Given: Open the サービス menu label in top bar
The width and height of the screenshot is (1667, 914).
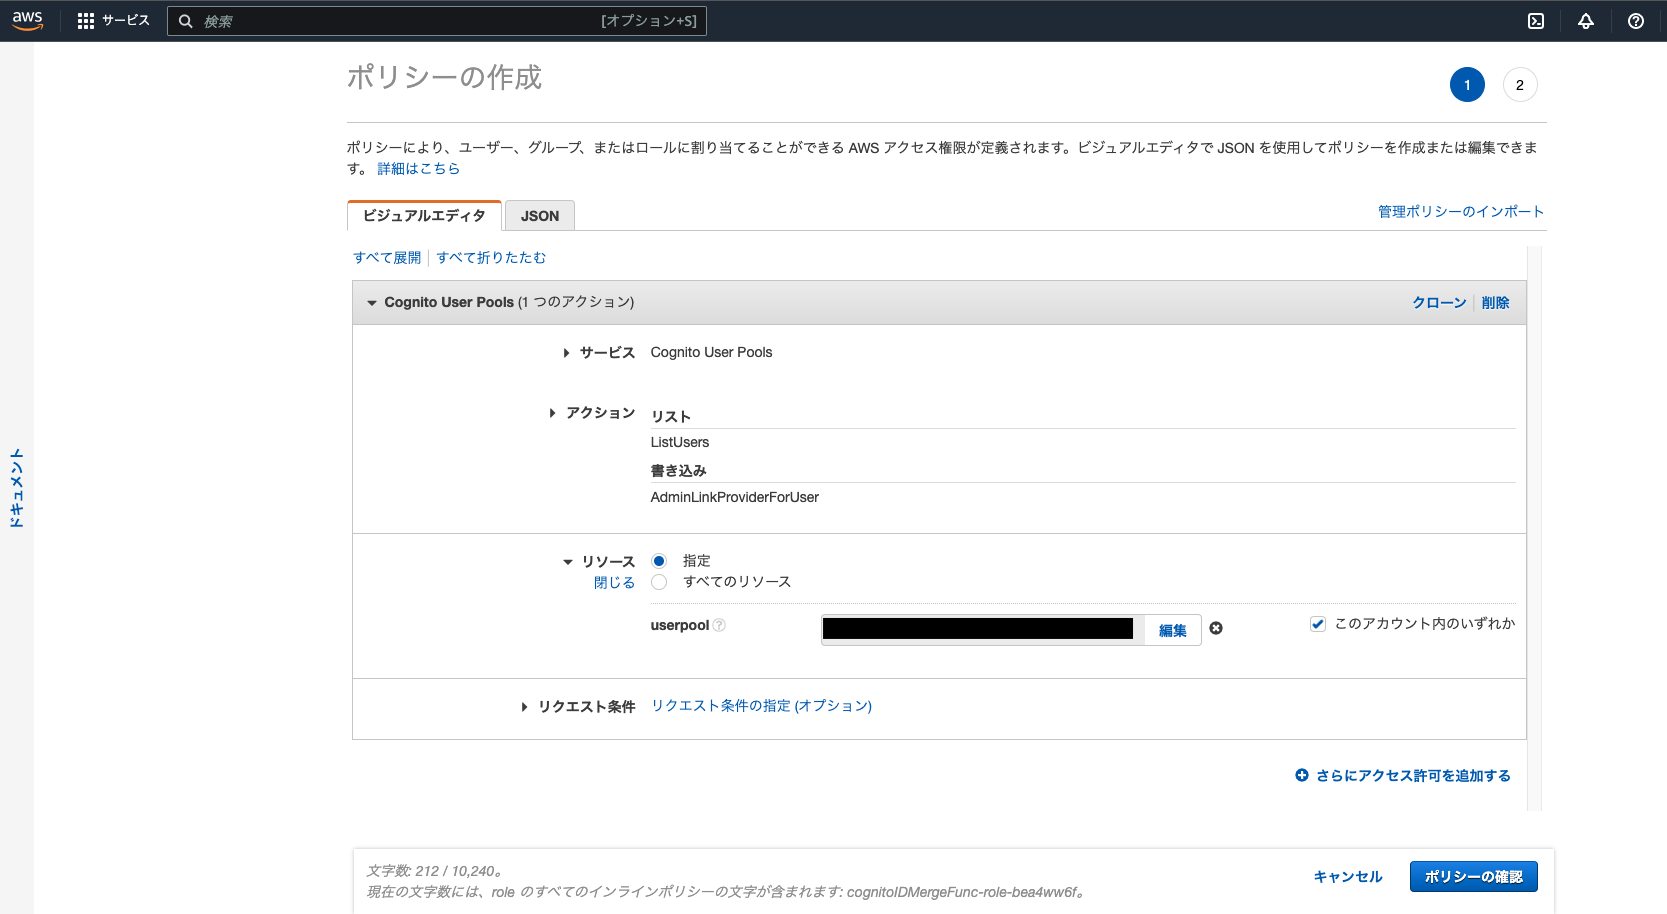Looking at the screenshot, I should coord(126,21).
